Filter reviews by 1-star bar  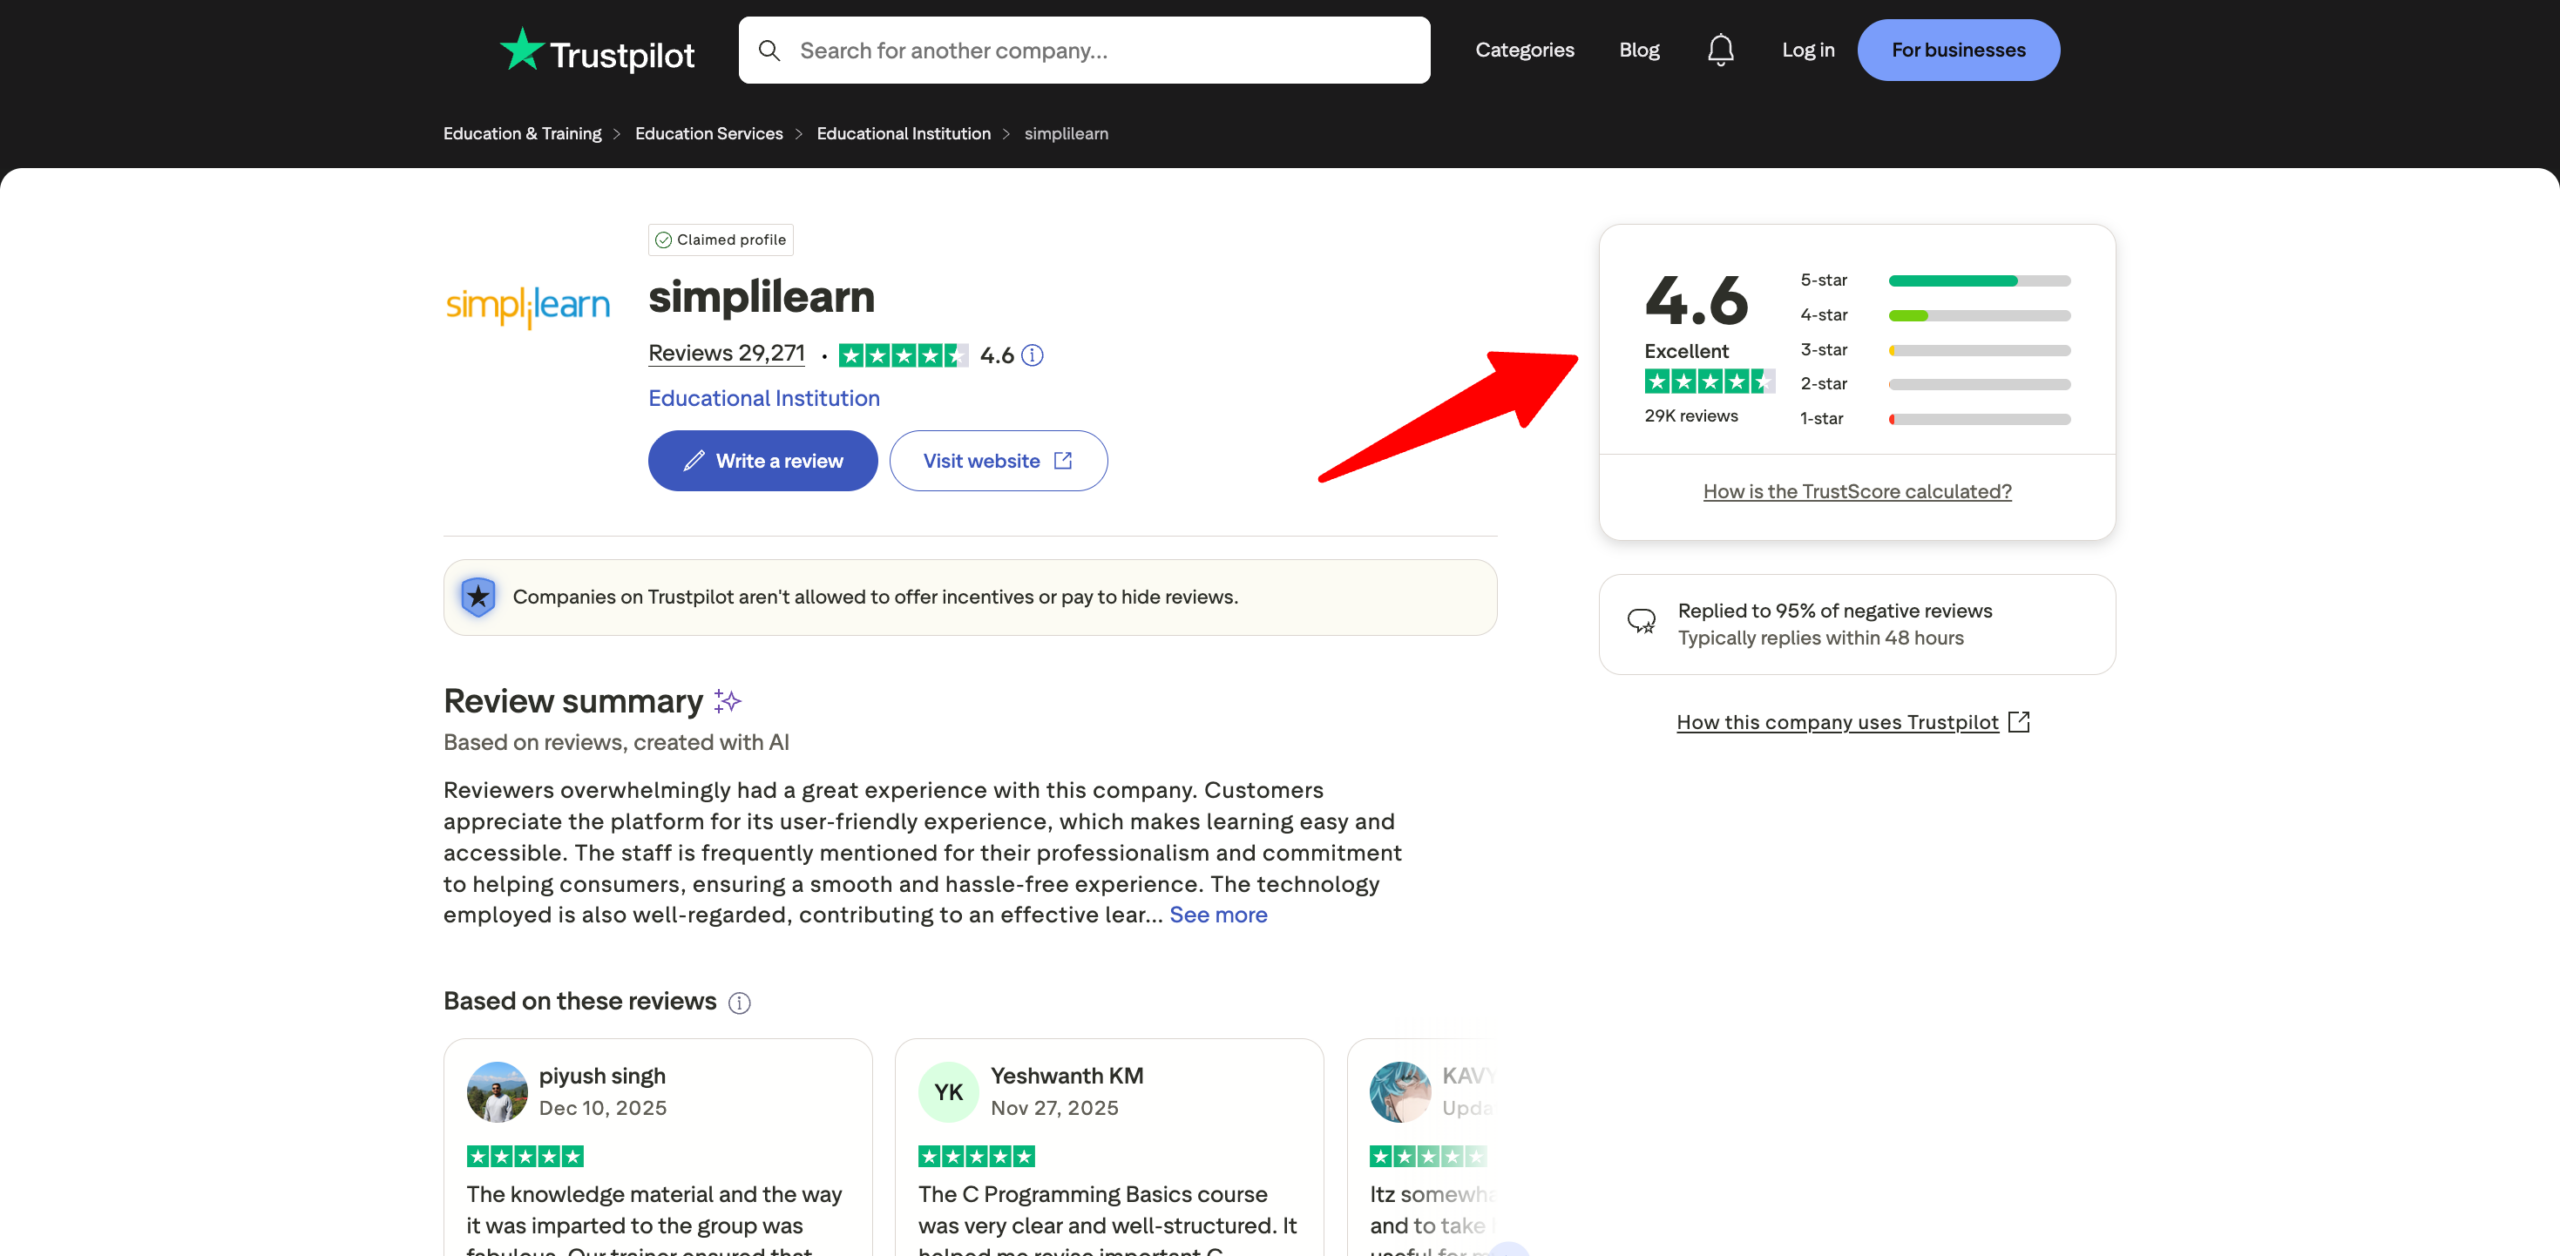click(x=1978, y=419)
